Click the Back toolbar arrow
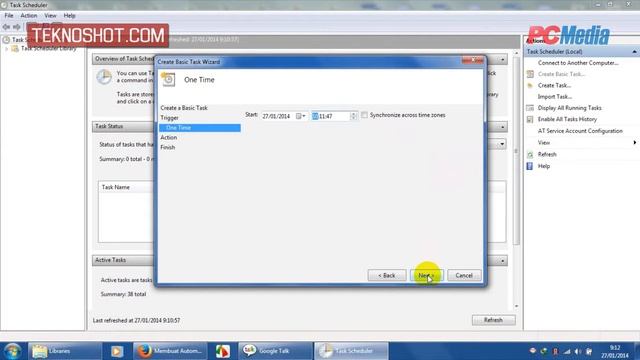 coord(6,27)
